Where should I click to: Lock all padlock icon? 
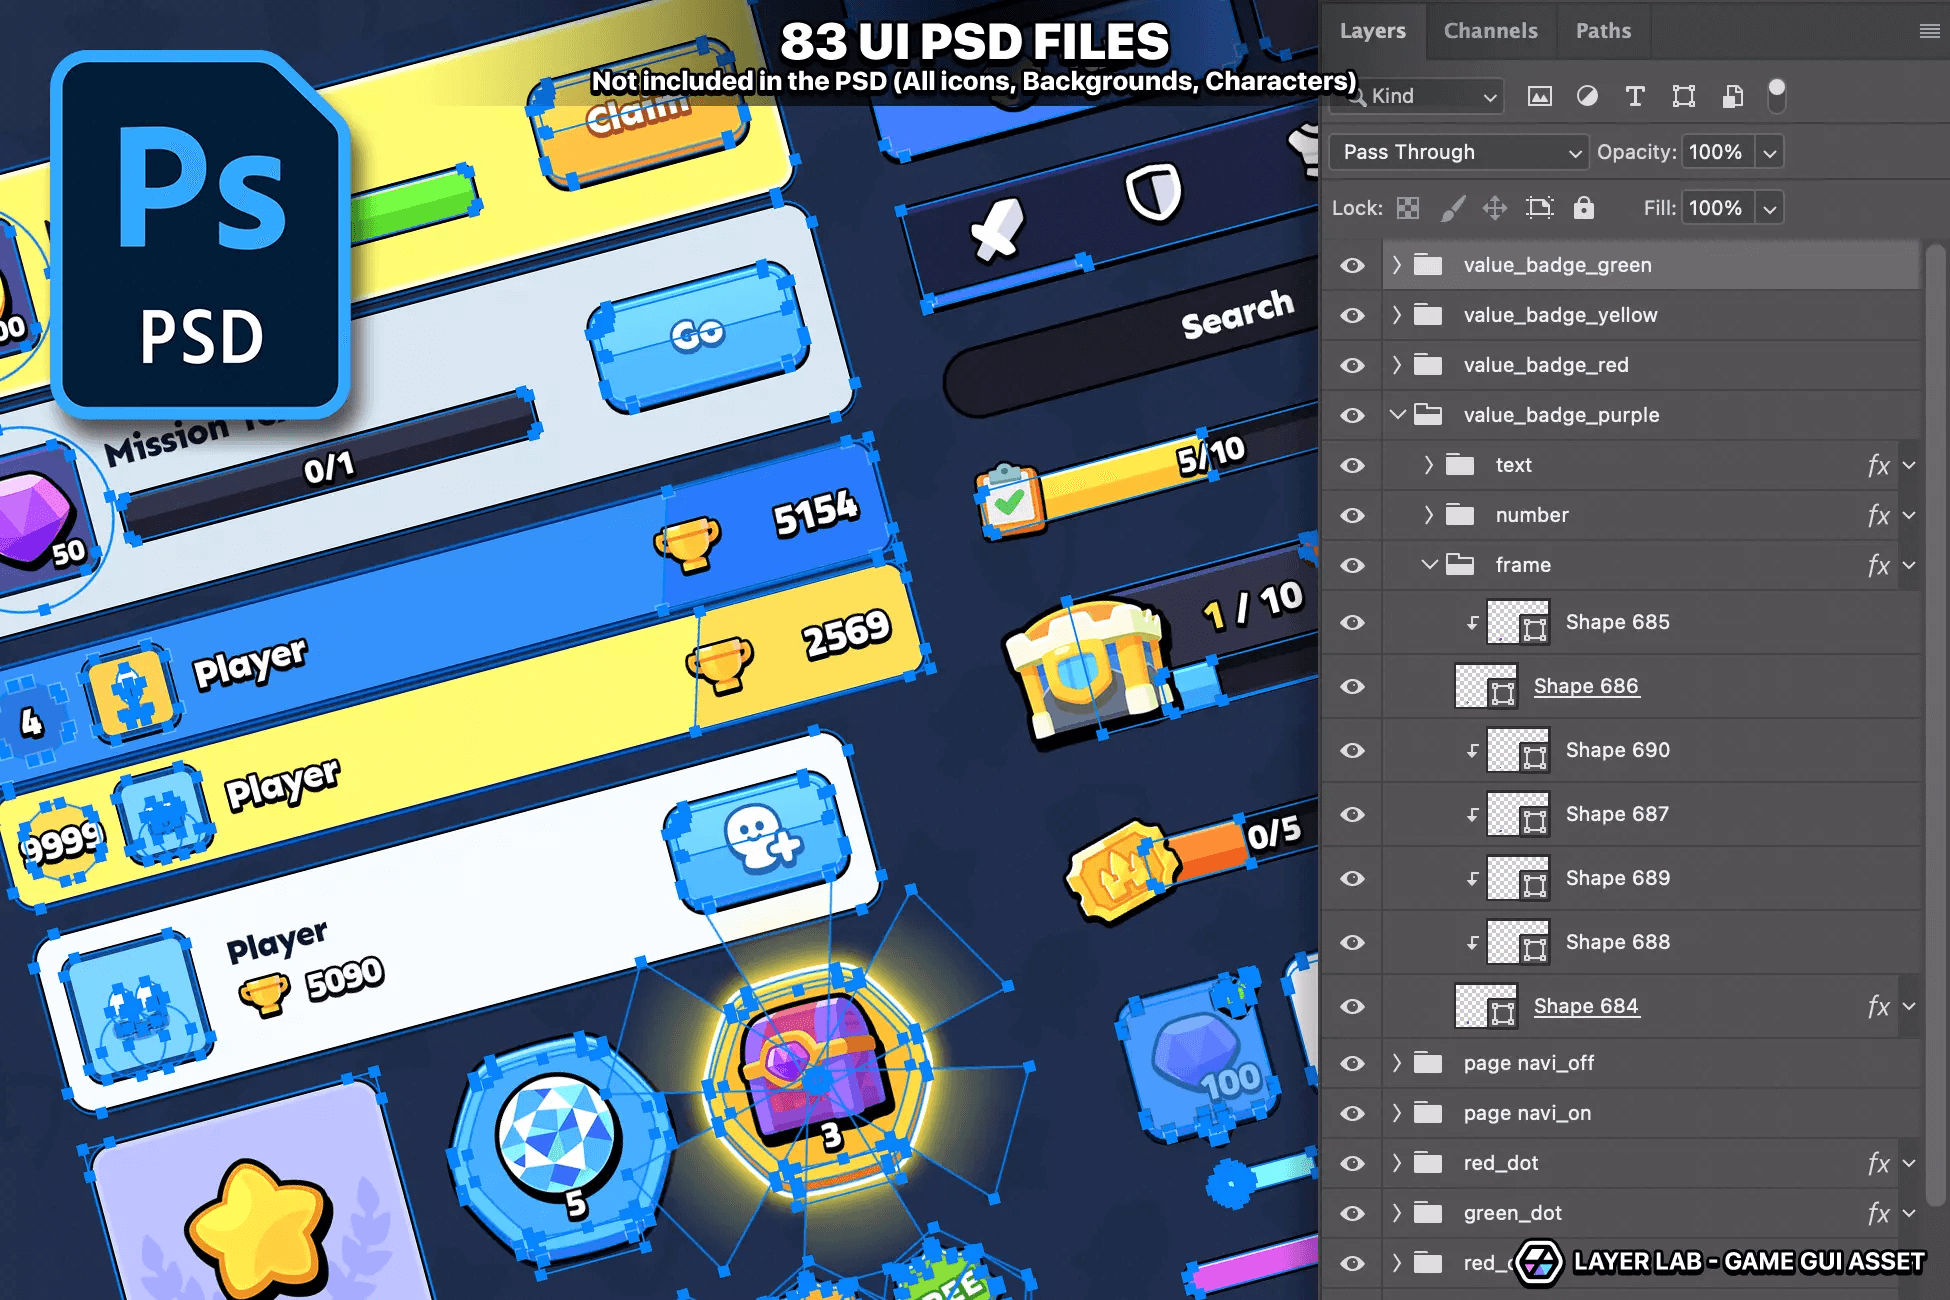(x=1583, y=207)
